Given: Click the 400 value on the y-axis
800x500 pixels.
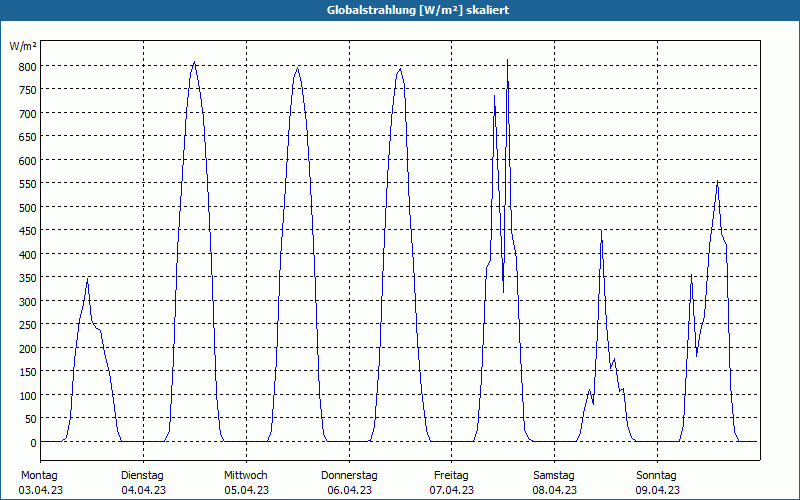Looking at the screenshot, I should point(28,255).
